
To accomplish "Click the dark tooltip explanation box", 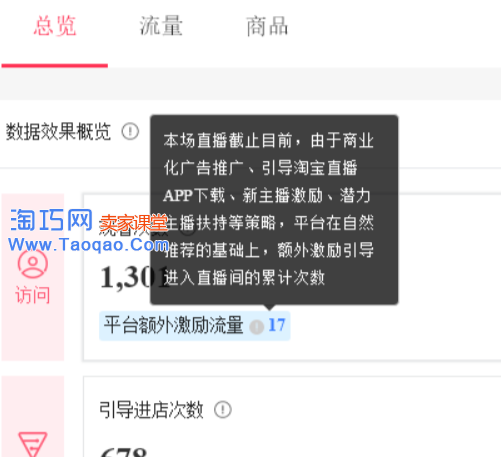I will (x=274, y=210).
